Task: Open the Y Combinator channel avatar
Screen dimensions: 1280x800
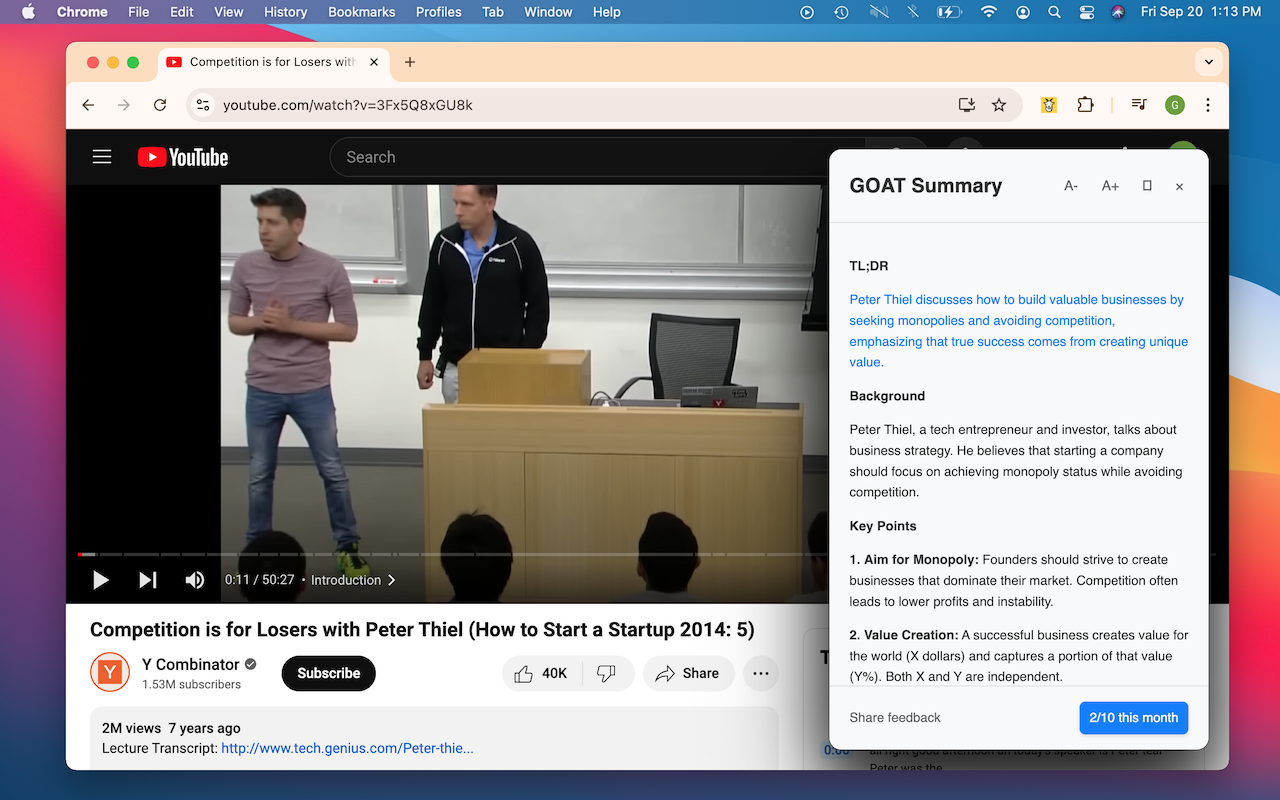Action: 110,672
